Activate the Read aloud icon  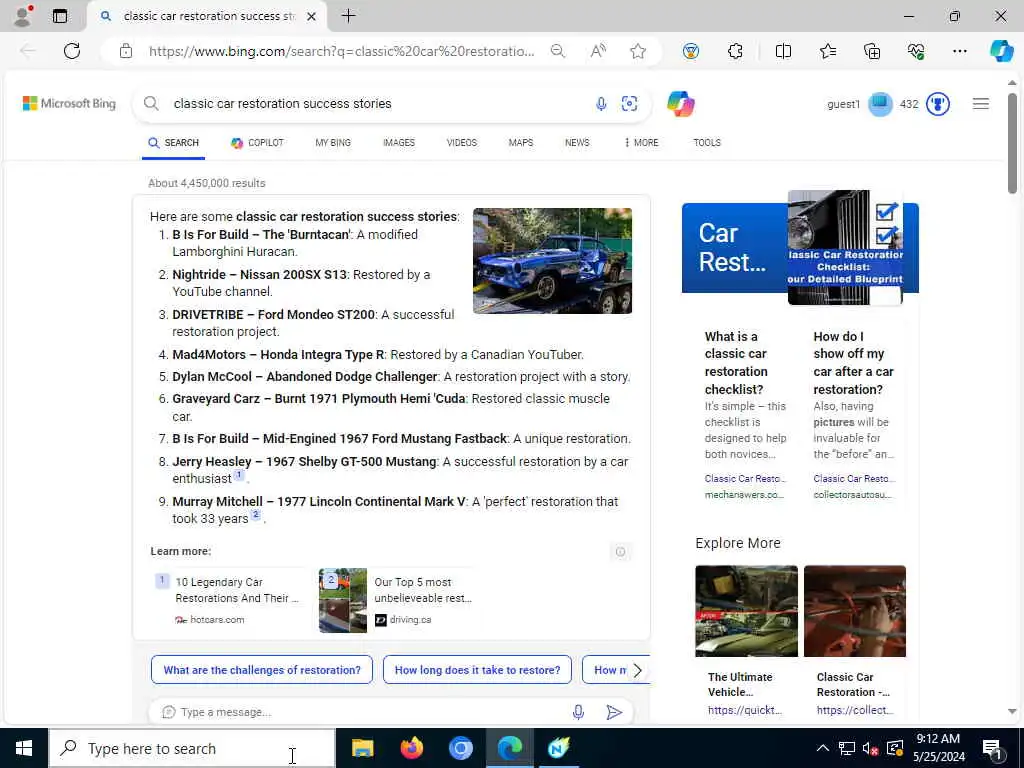(x=598, y=51)
